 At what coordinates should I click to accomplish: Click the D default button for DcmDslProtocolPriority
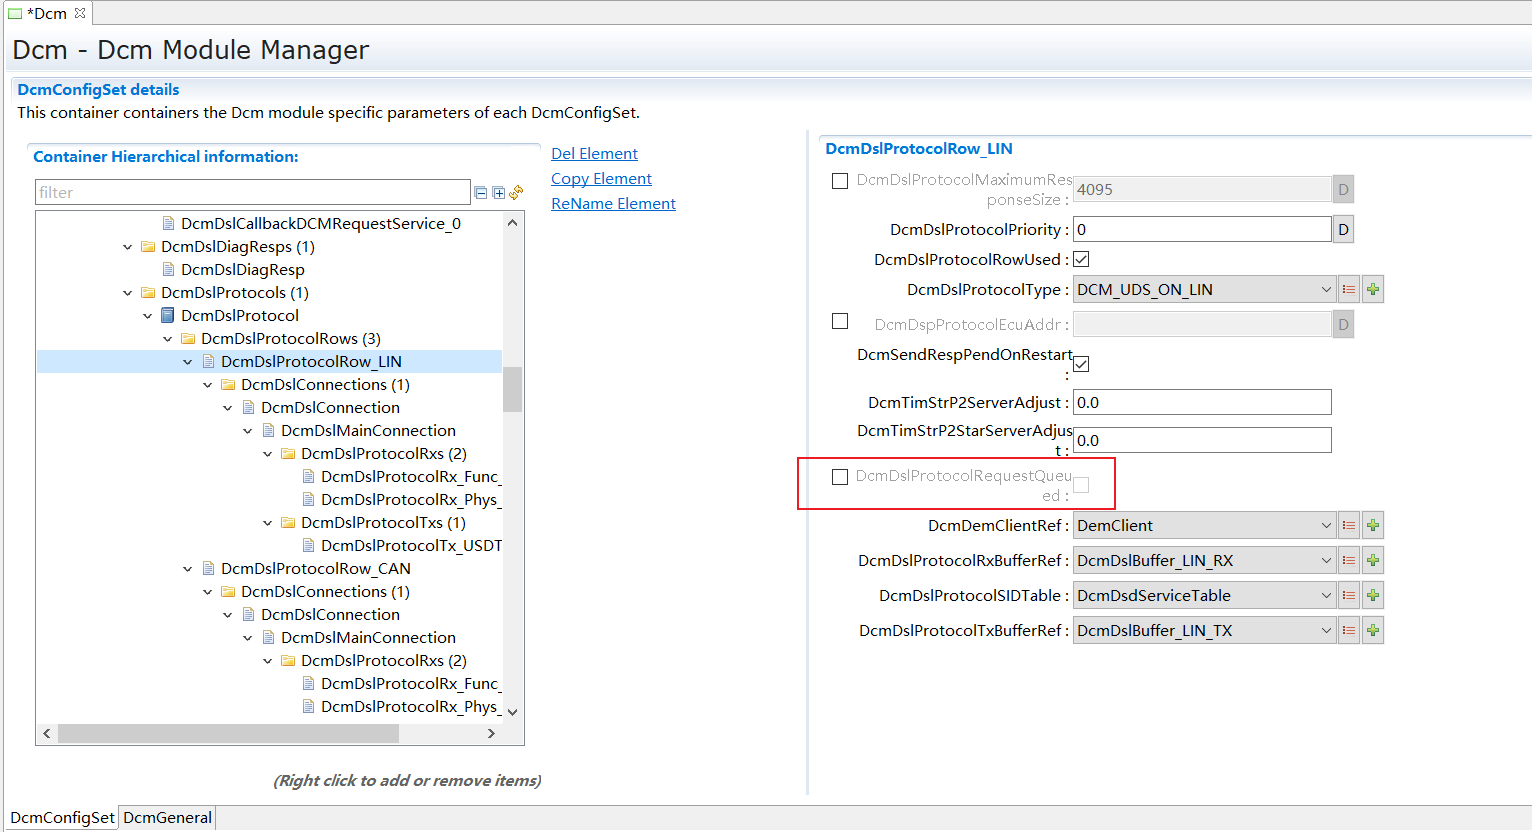(x=1343, y=230)
